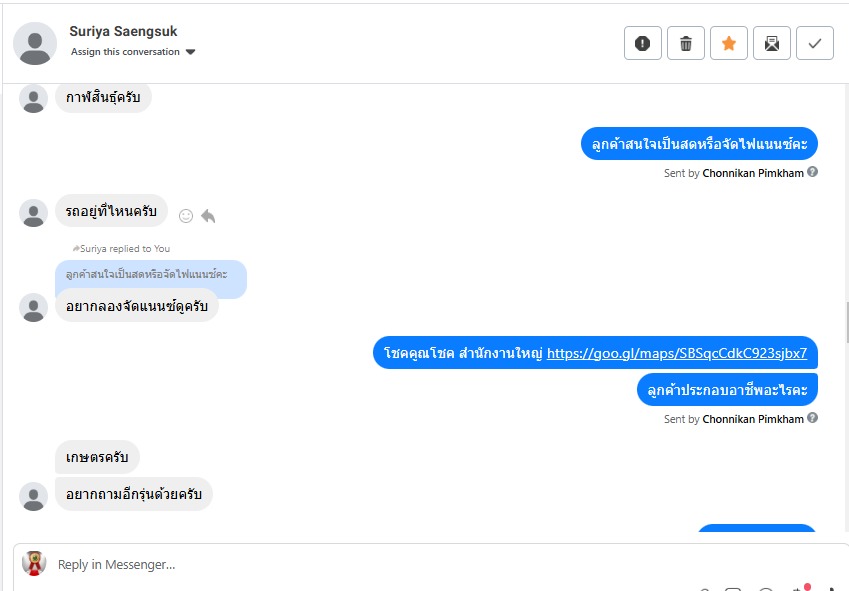Click the page avatar beside reply box
The image size is (849, 591).
coord(34,563)
